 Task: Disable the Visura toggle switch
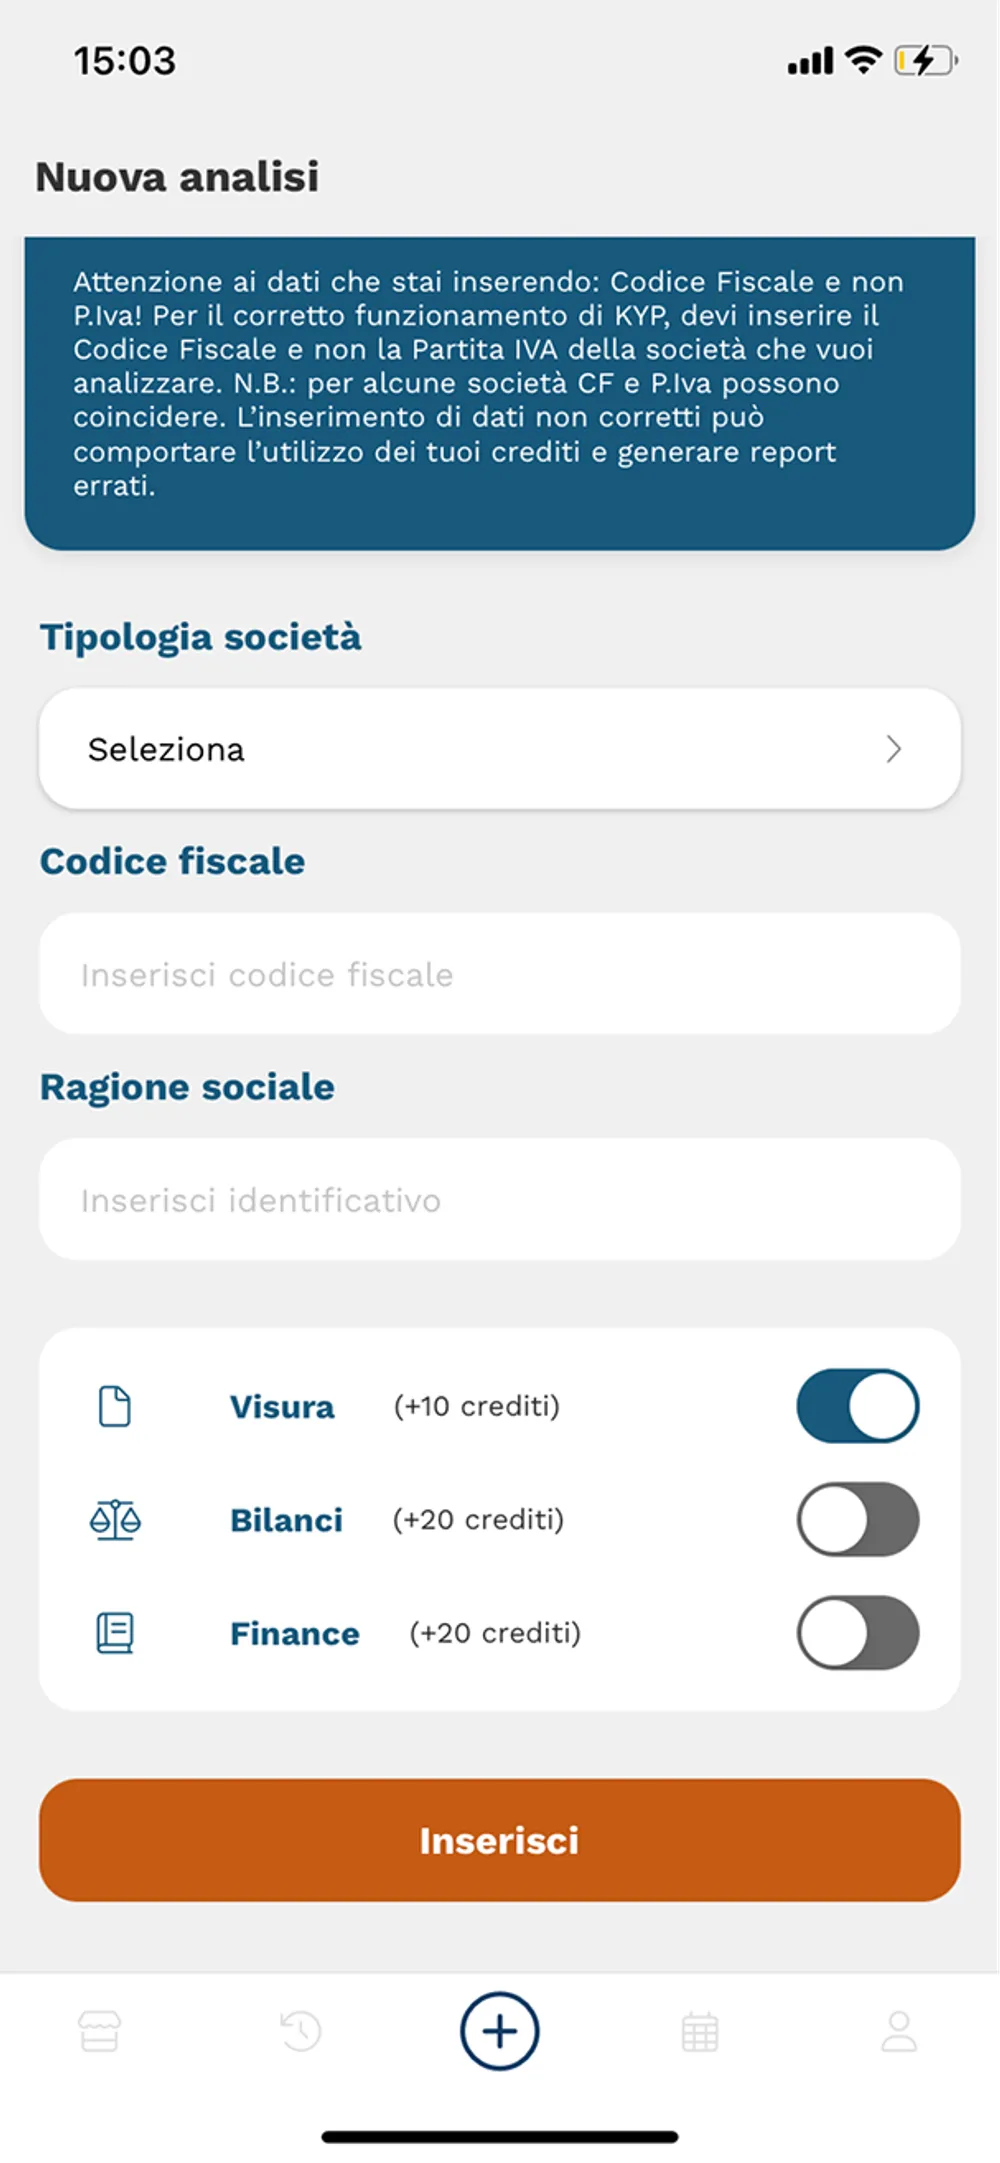pos(857,1406)
